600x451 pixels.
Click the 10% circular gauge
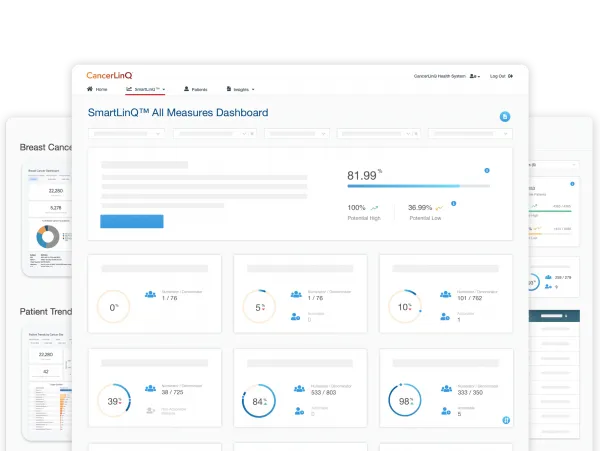405,307
